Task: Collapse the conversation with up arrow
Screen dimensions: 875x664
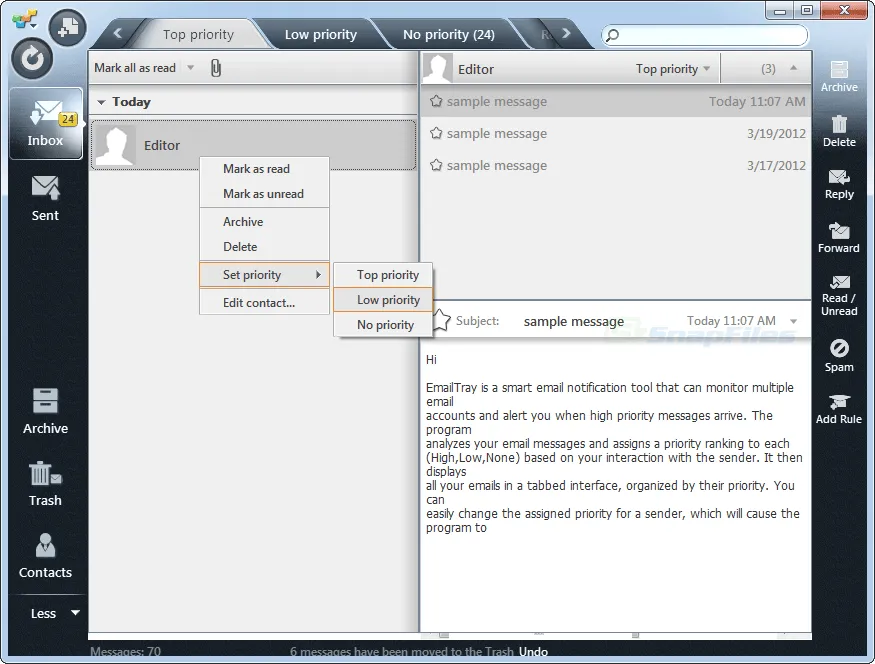Action: tap(794, 68)
